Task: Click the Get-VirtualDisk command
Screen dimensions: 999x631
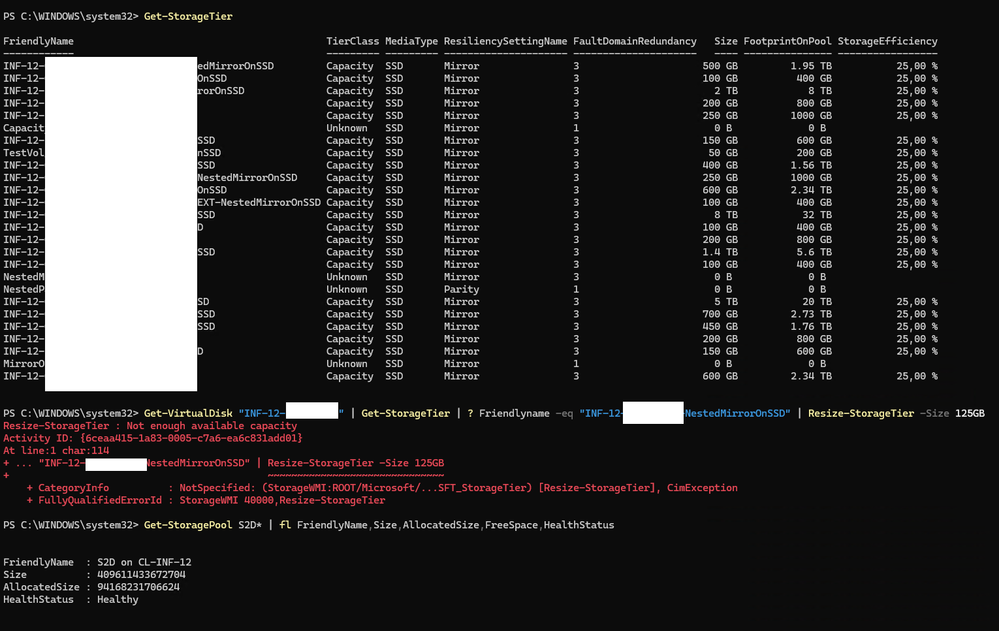Action: pyautogui.click(x=188, y=414)
